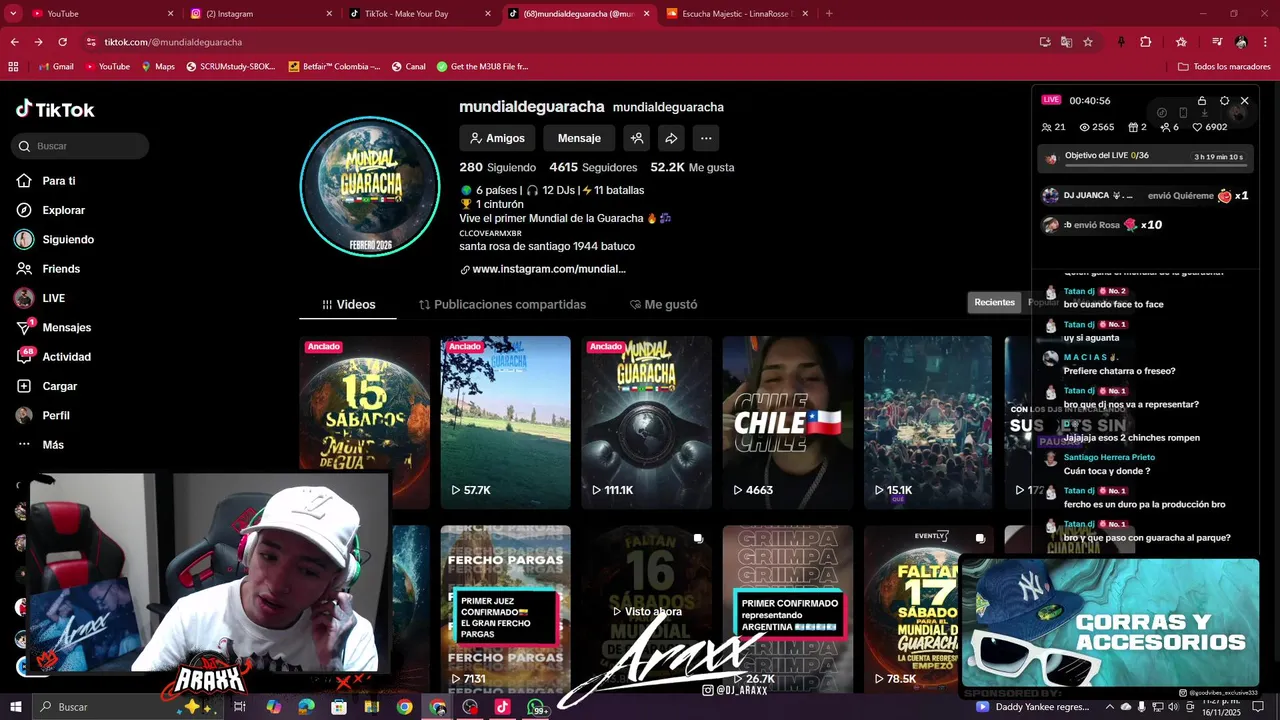Open the CHILE video thumbnail
Viewport: 1280px width, 720px height.
pos(788,422)
